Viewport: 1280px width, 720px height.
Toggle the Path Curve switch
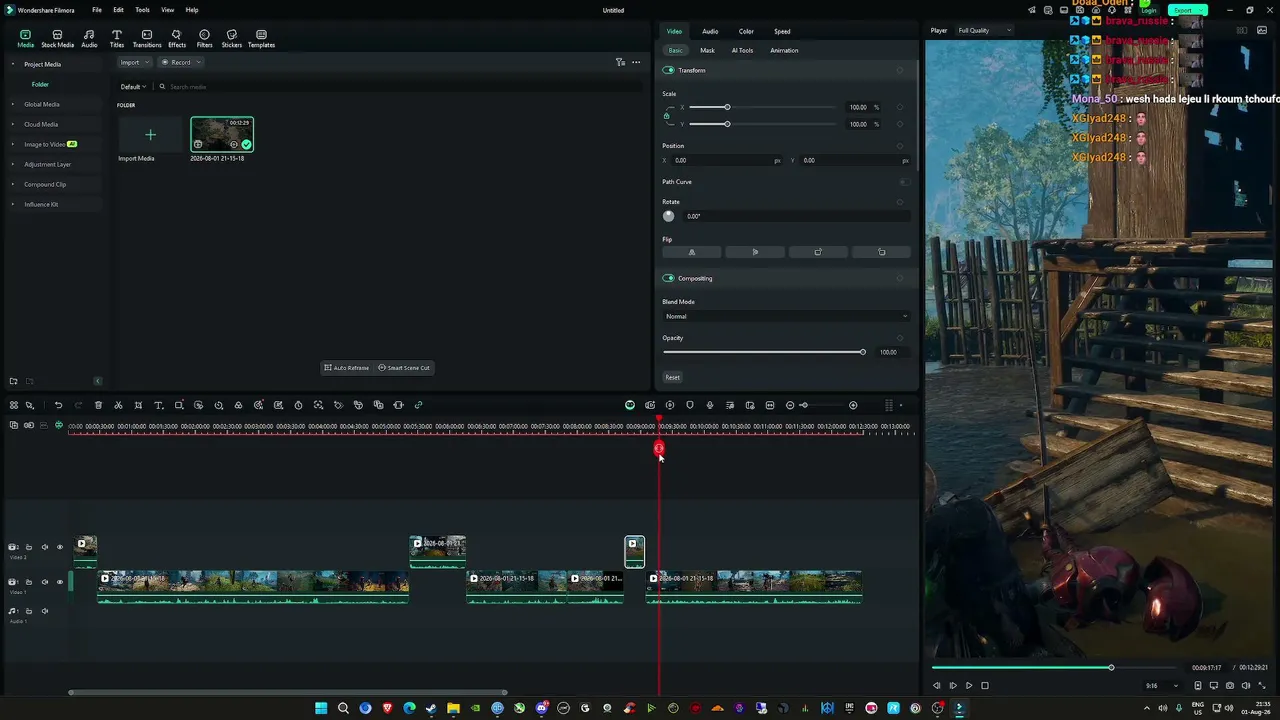(x=904, y=182)
